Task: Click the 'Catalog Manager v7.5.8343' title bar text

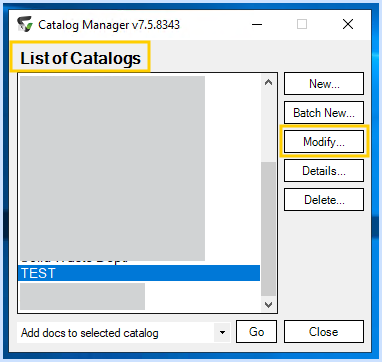Action: click(x=109, y=25)
